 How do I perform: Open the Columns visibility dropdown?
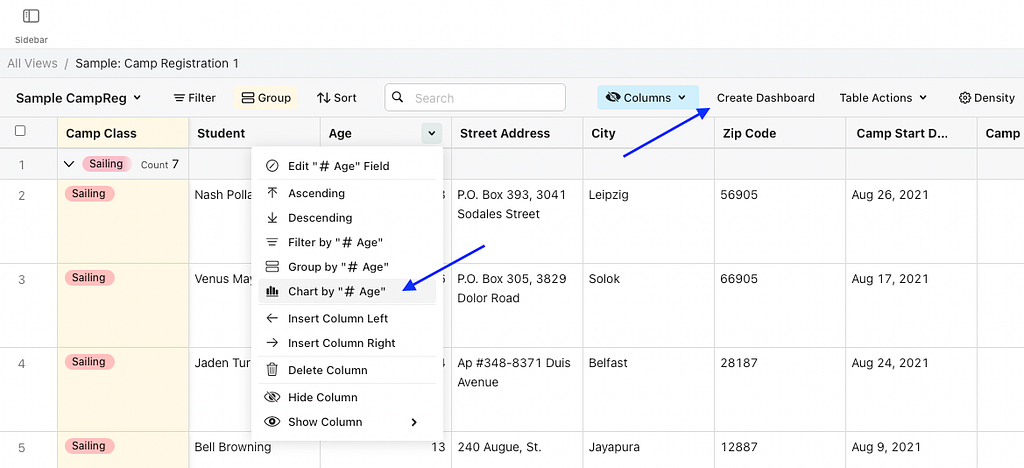click(x=648, y=97)
